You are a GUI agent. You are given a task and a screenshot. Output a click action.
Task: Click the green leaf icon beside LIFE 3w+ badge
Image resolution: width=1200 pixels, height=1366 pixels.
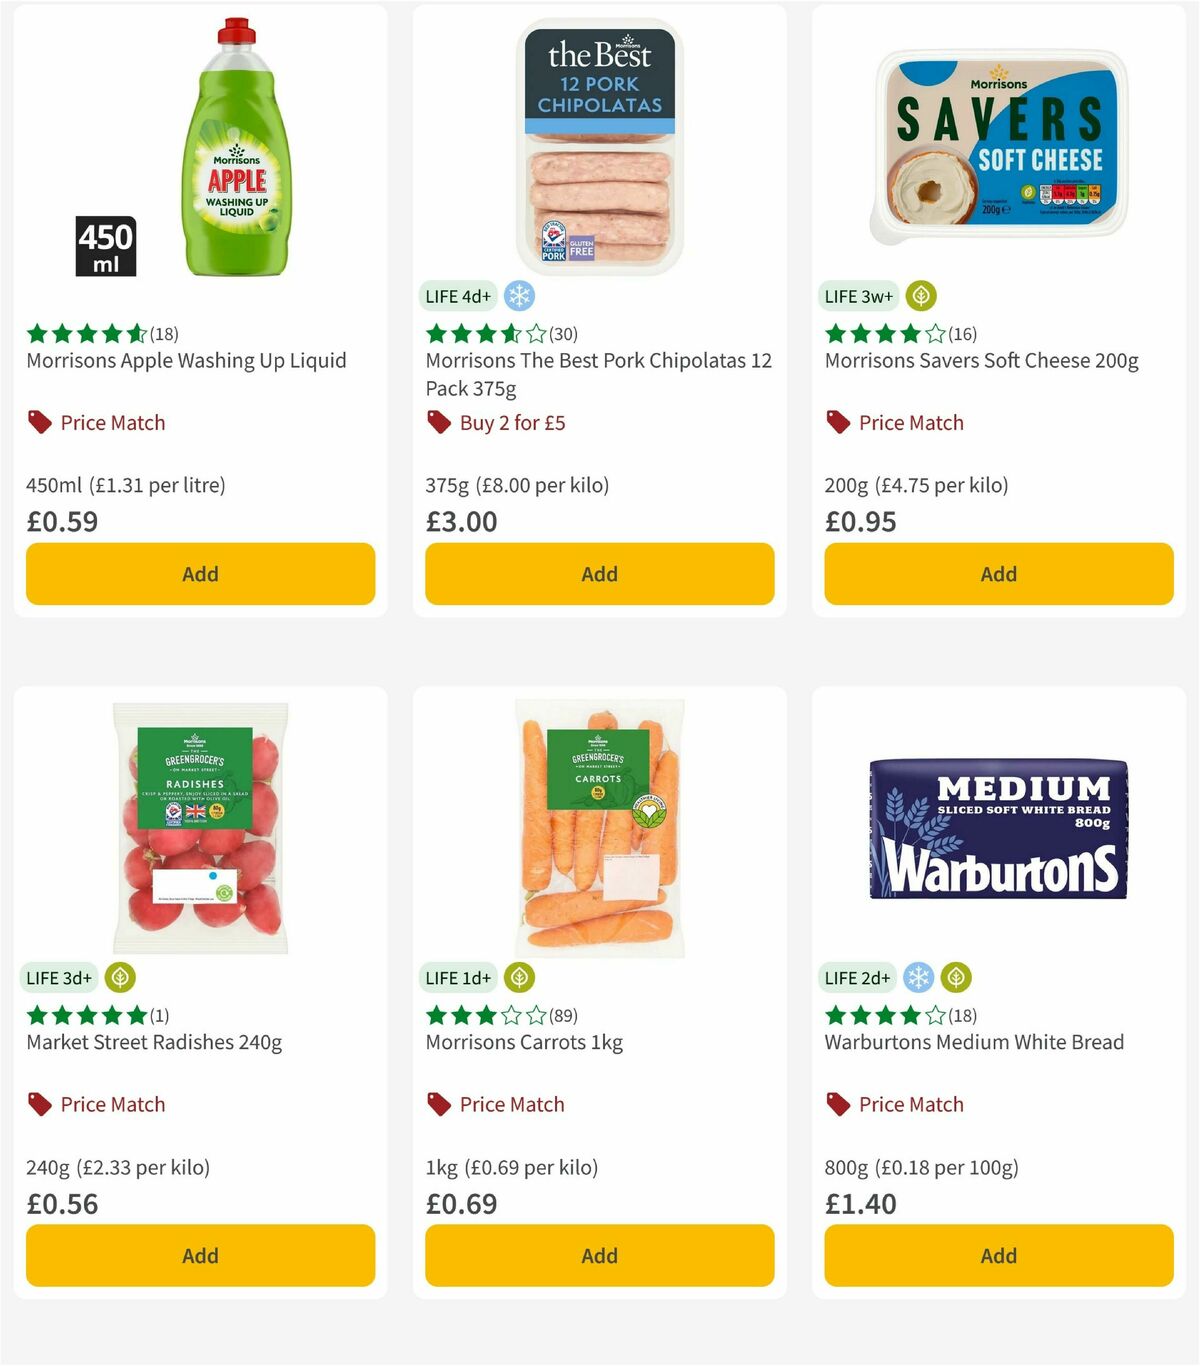[919, 296]
